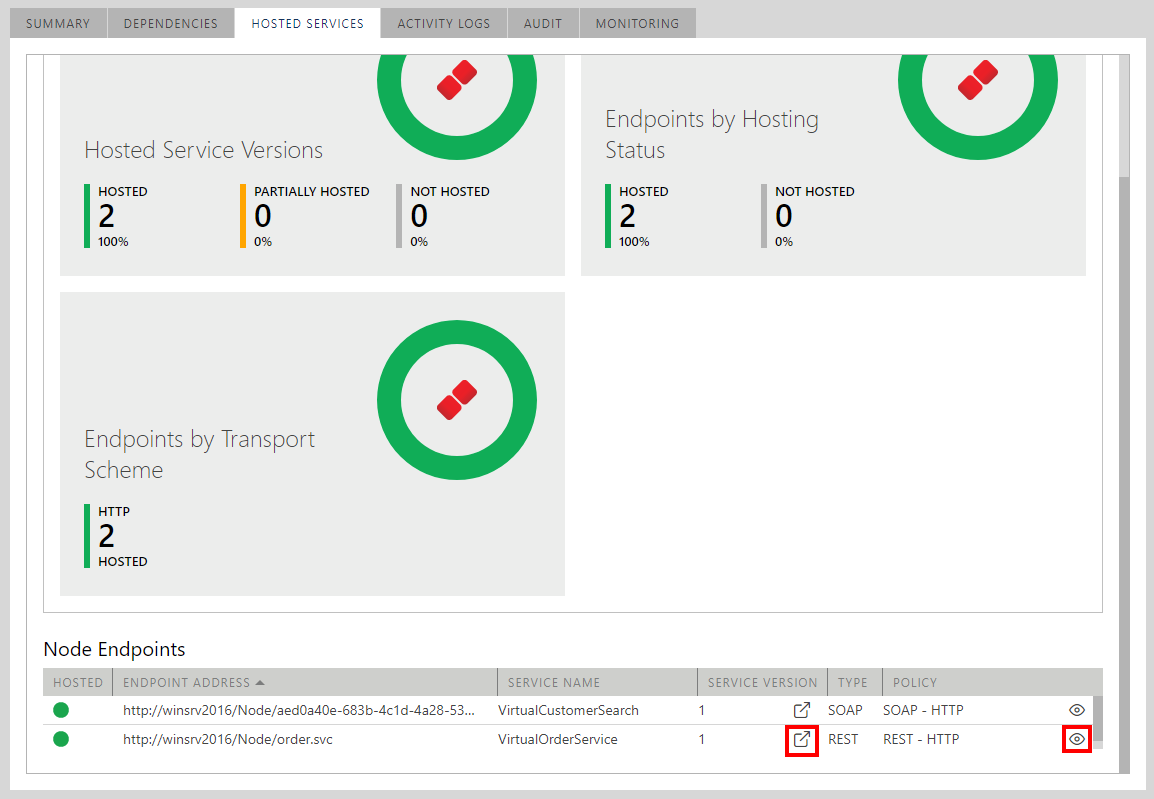Click the Partially Hosted orange indicator bar
Image resolution: width=1154 pixels, height=799 pixels.
pyautogui.click(x=243, y=215)
